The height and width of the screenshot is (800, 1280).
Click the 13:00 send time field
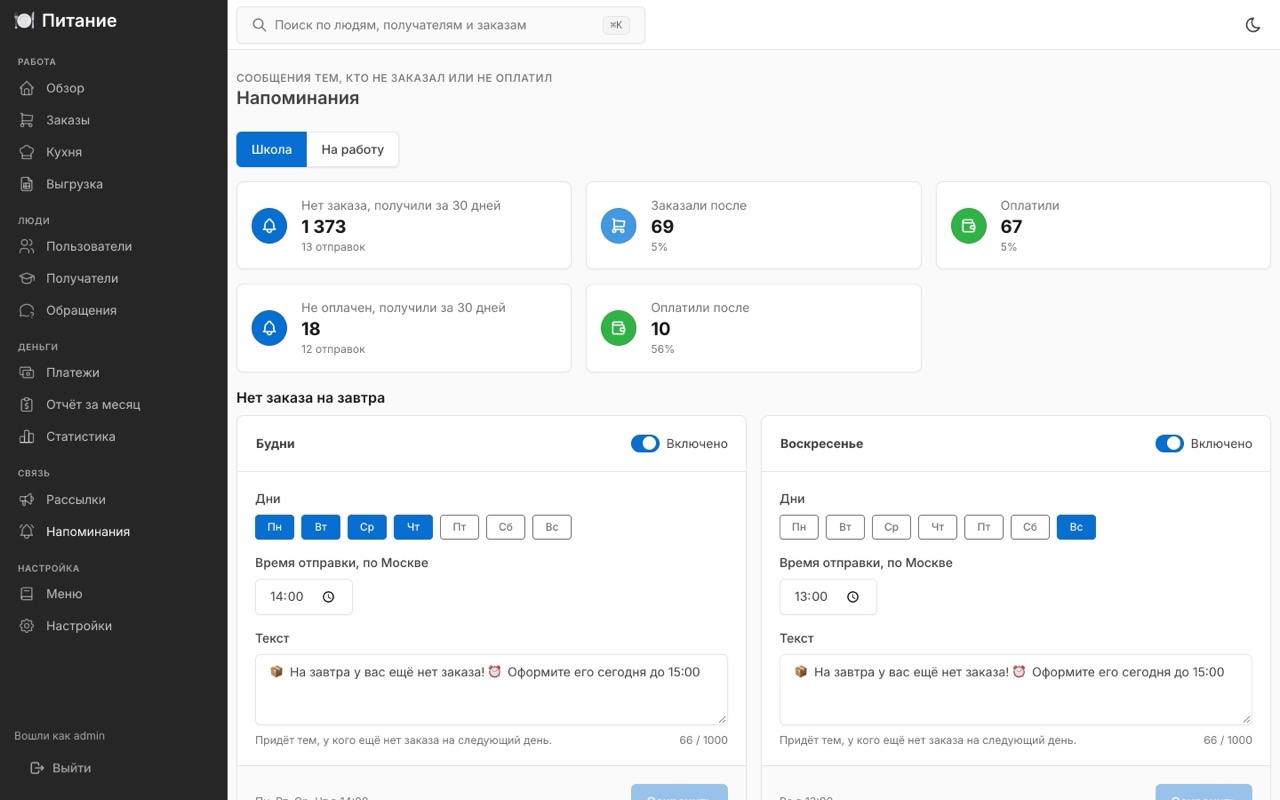click(x=828, y=597)
